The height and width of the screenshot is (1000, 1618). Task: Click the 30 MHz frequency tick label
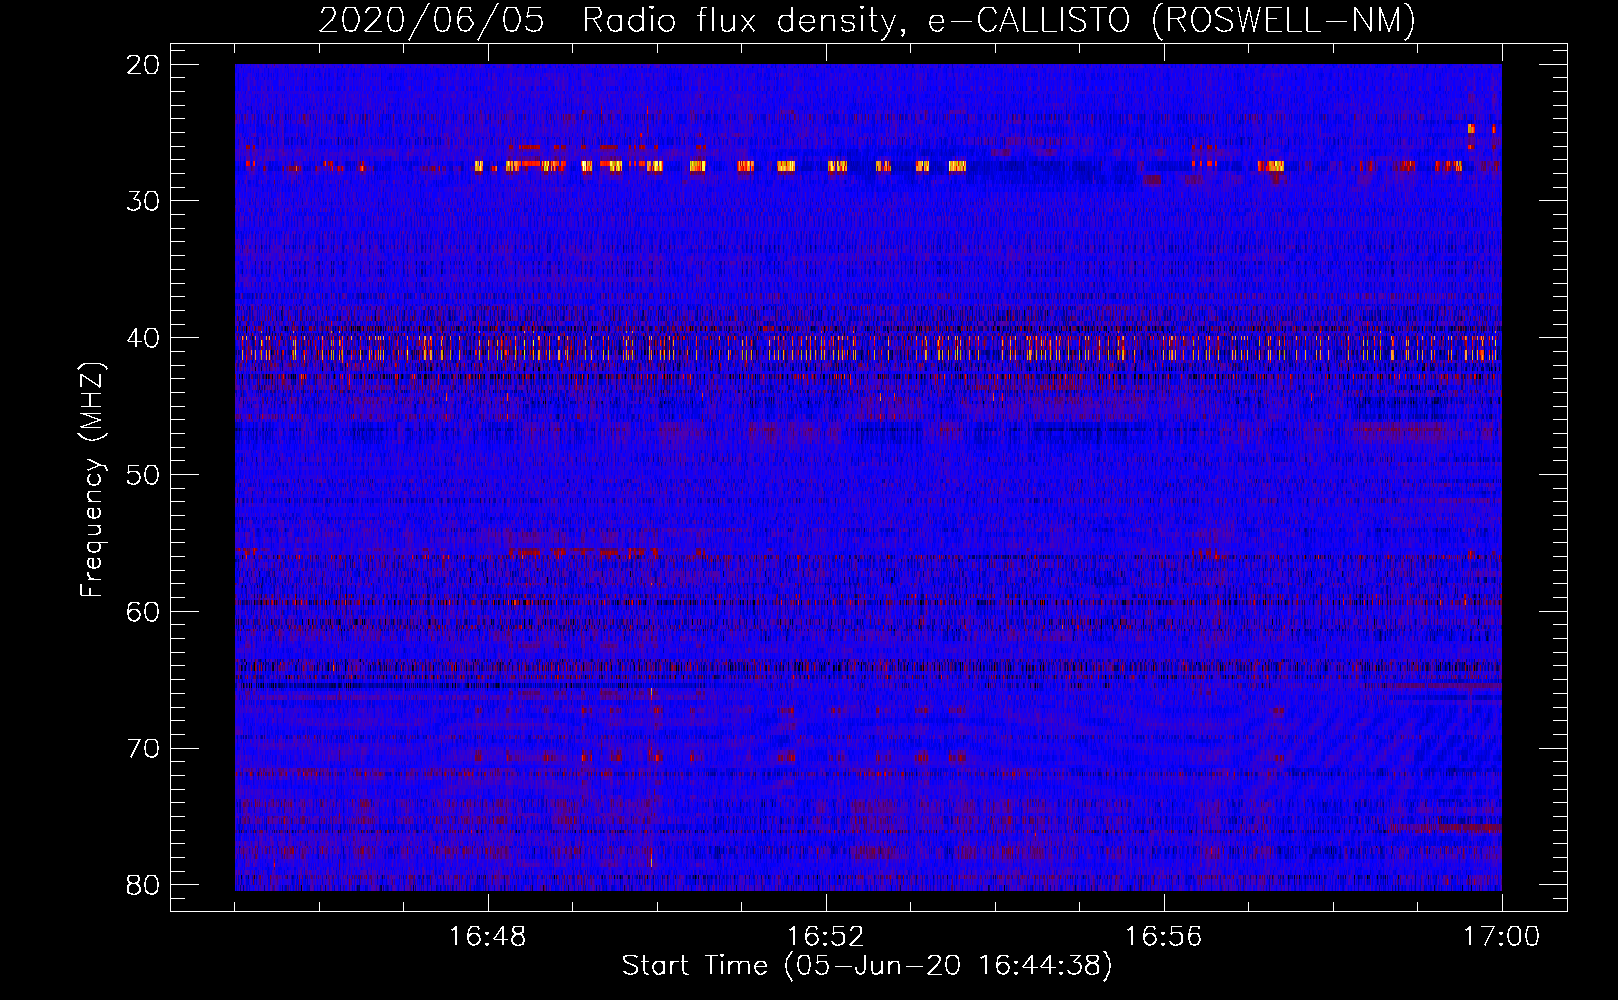[x=143, y=201]
